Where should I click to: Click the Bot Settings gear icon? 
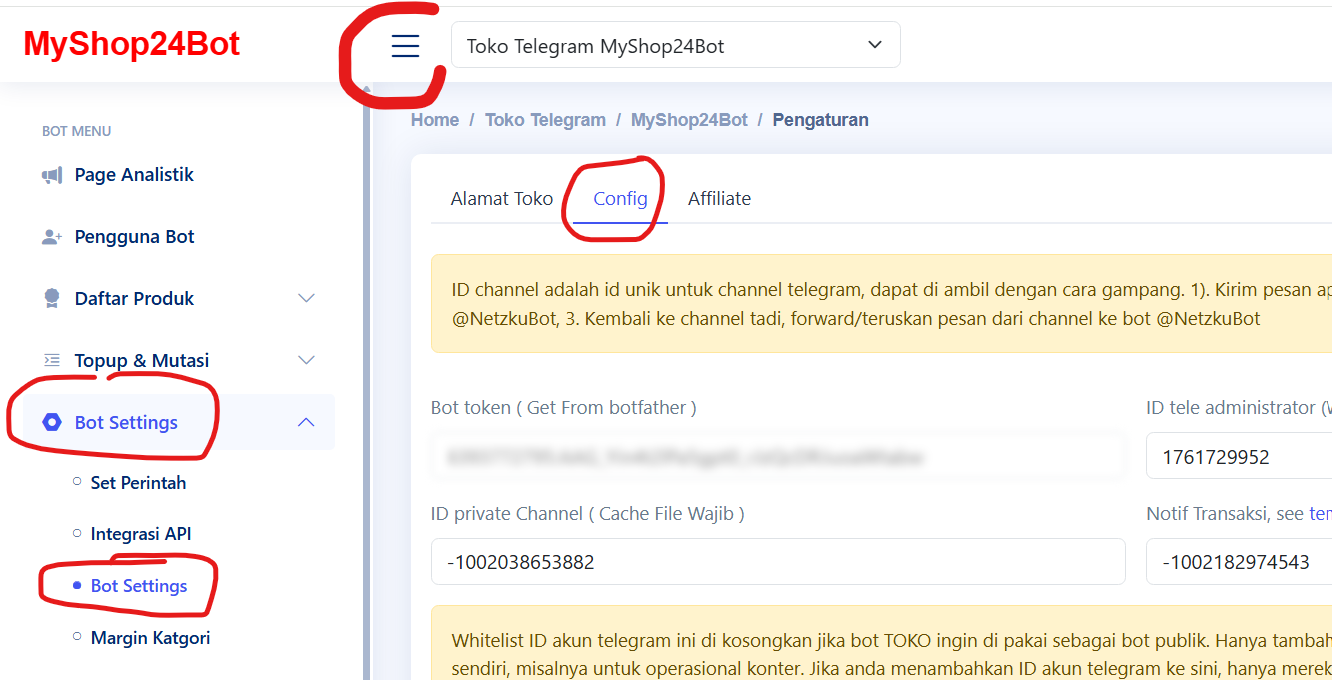(x=51, y=422)
